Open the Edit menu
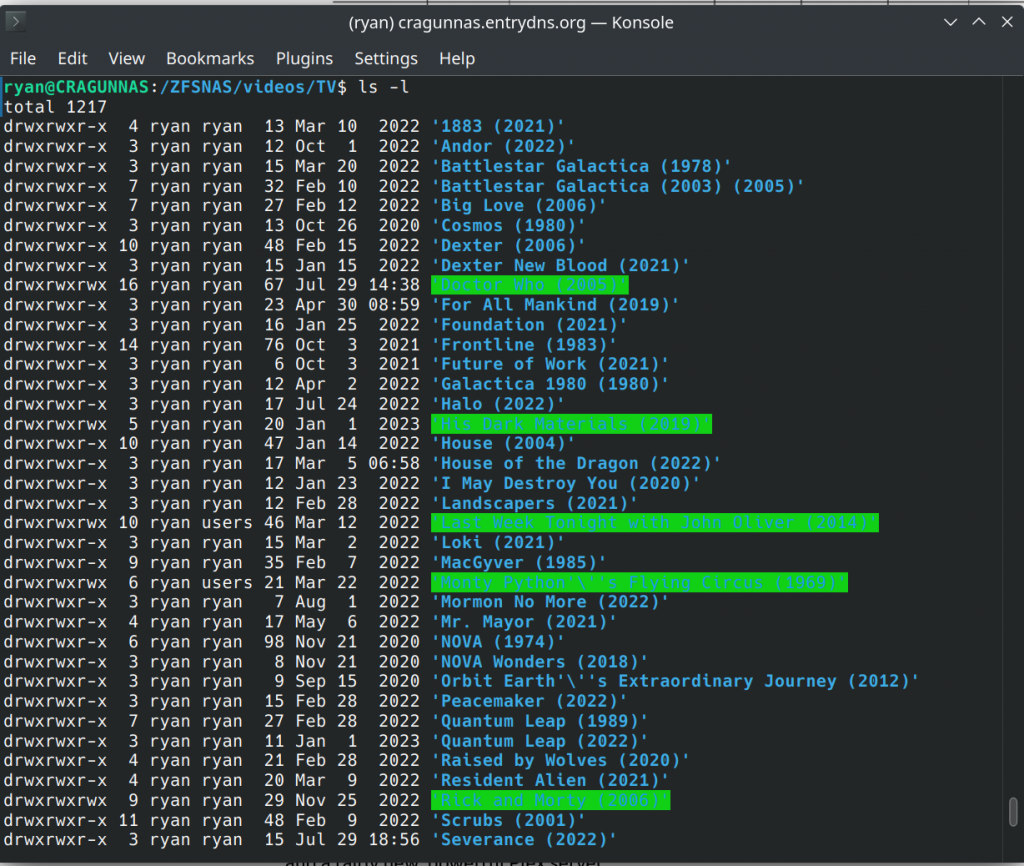This screenshot has width=1024, height=866. point(72,59)
